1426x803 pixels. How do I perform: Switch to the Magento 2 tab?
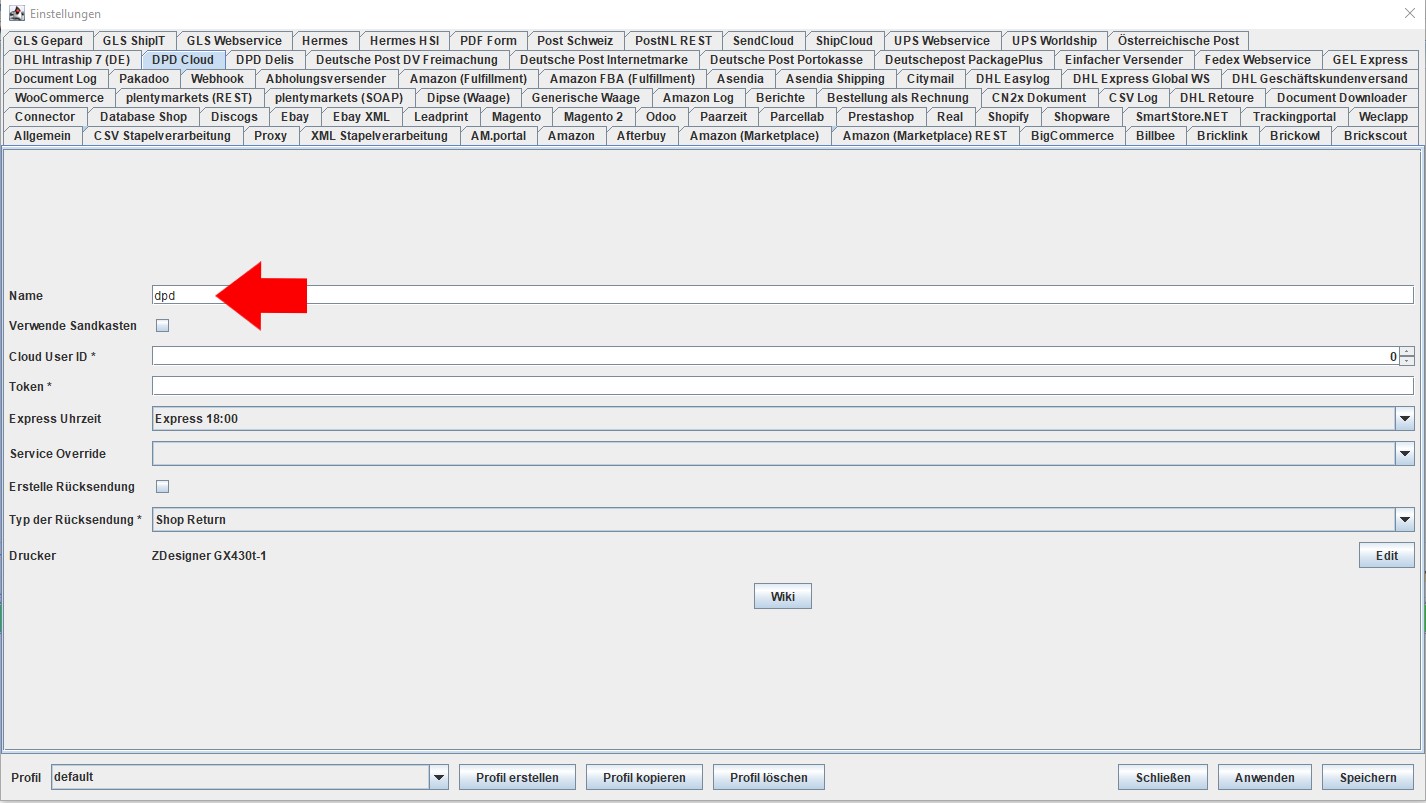pyautogui.click(x=593, y=117)
